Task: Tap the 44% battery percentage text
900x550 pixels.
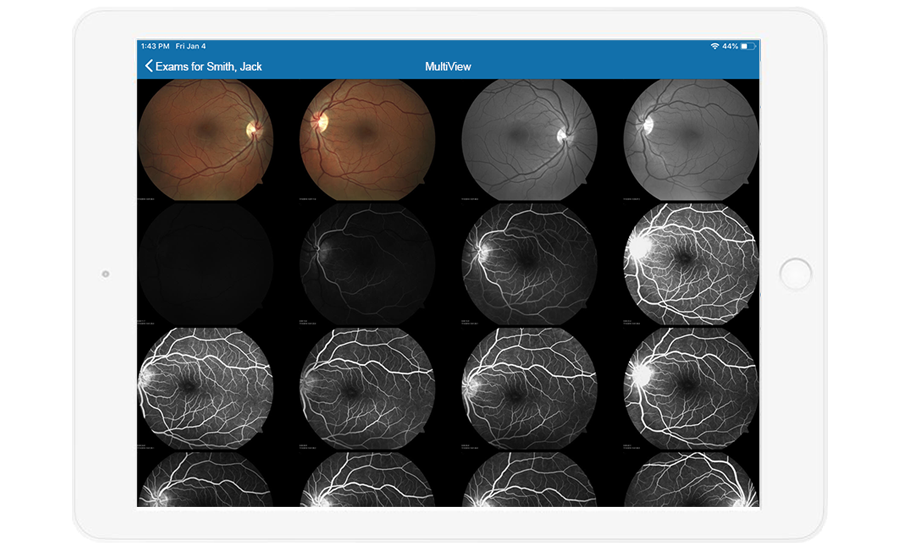Action: 730,46
